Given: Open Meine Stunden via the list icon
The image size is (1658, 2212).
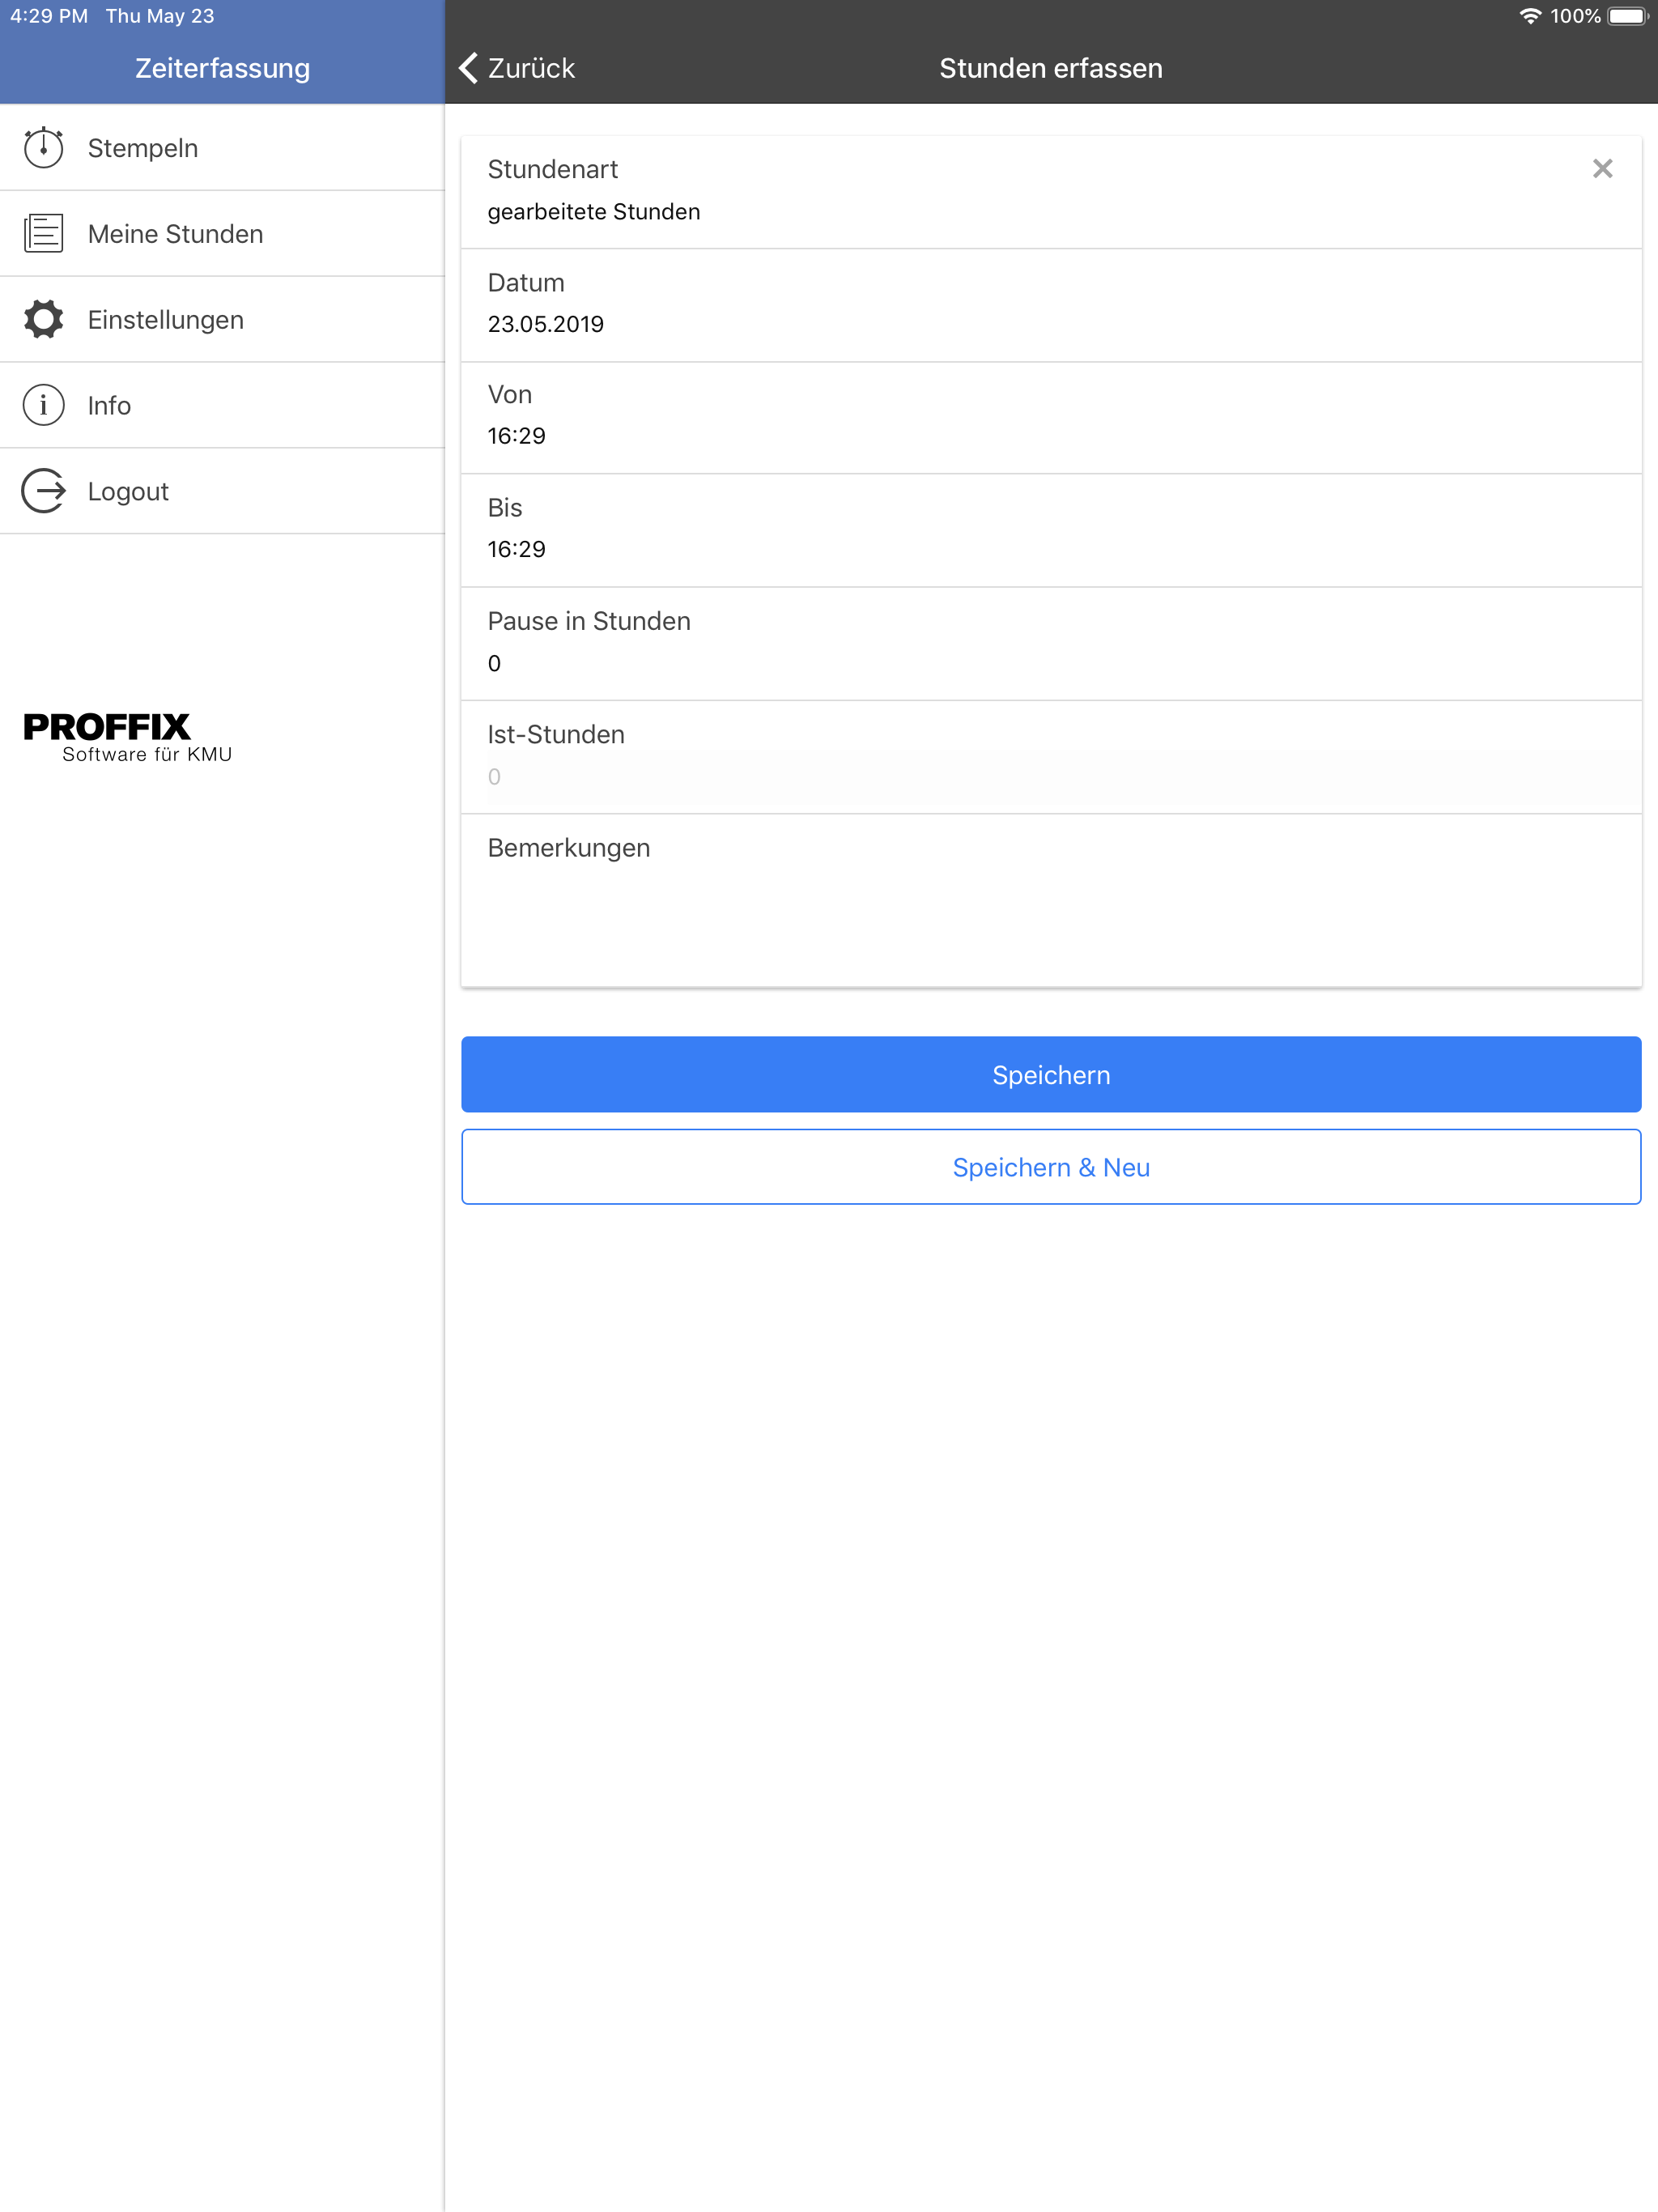Looking at the screenshot, I should point(43,233).
